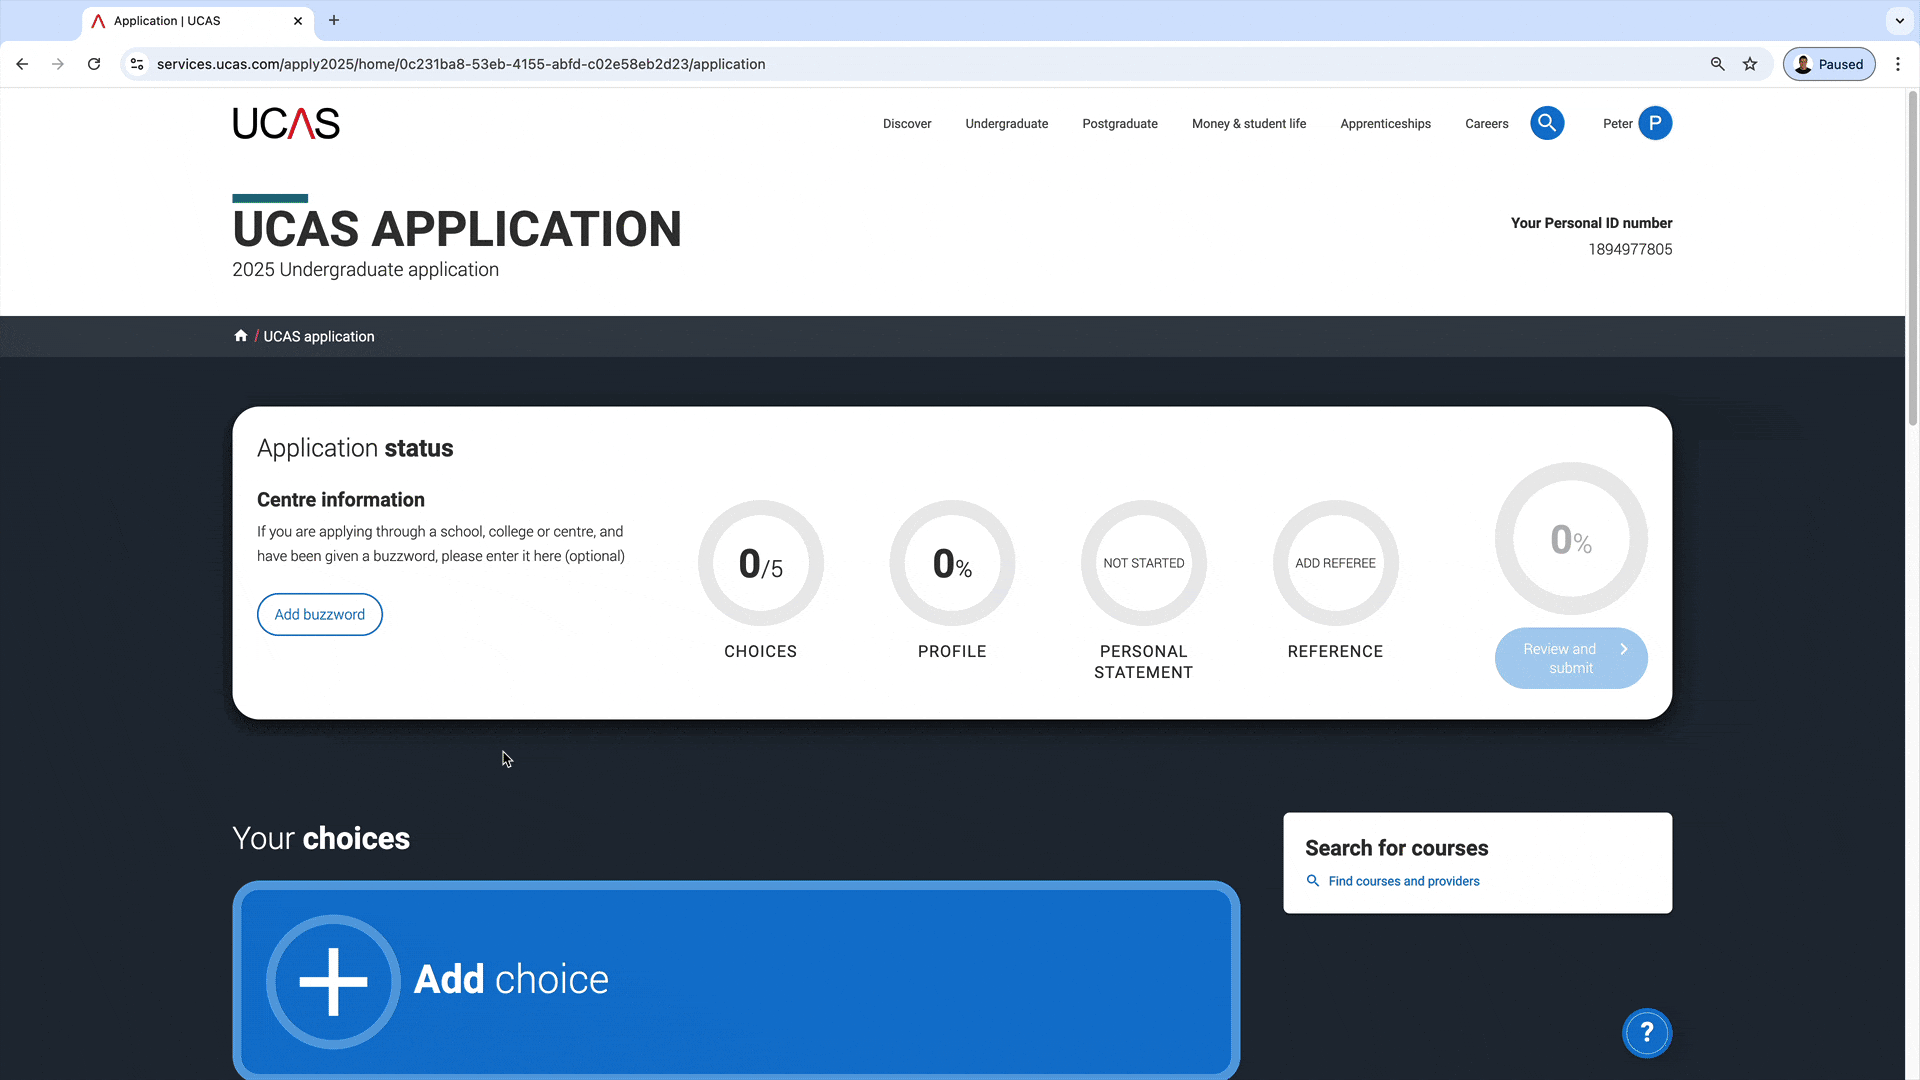Click the UCAS logo
Image resolution: width=1920 pixels, height=1080 pixels.
pos(286,123)
